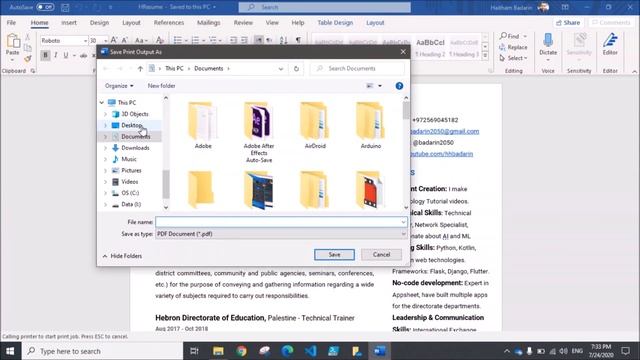The image size is (640, 360).
Task: Click Documents in the address breadcrumb
Action: click(x=209, y=69)
